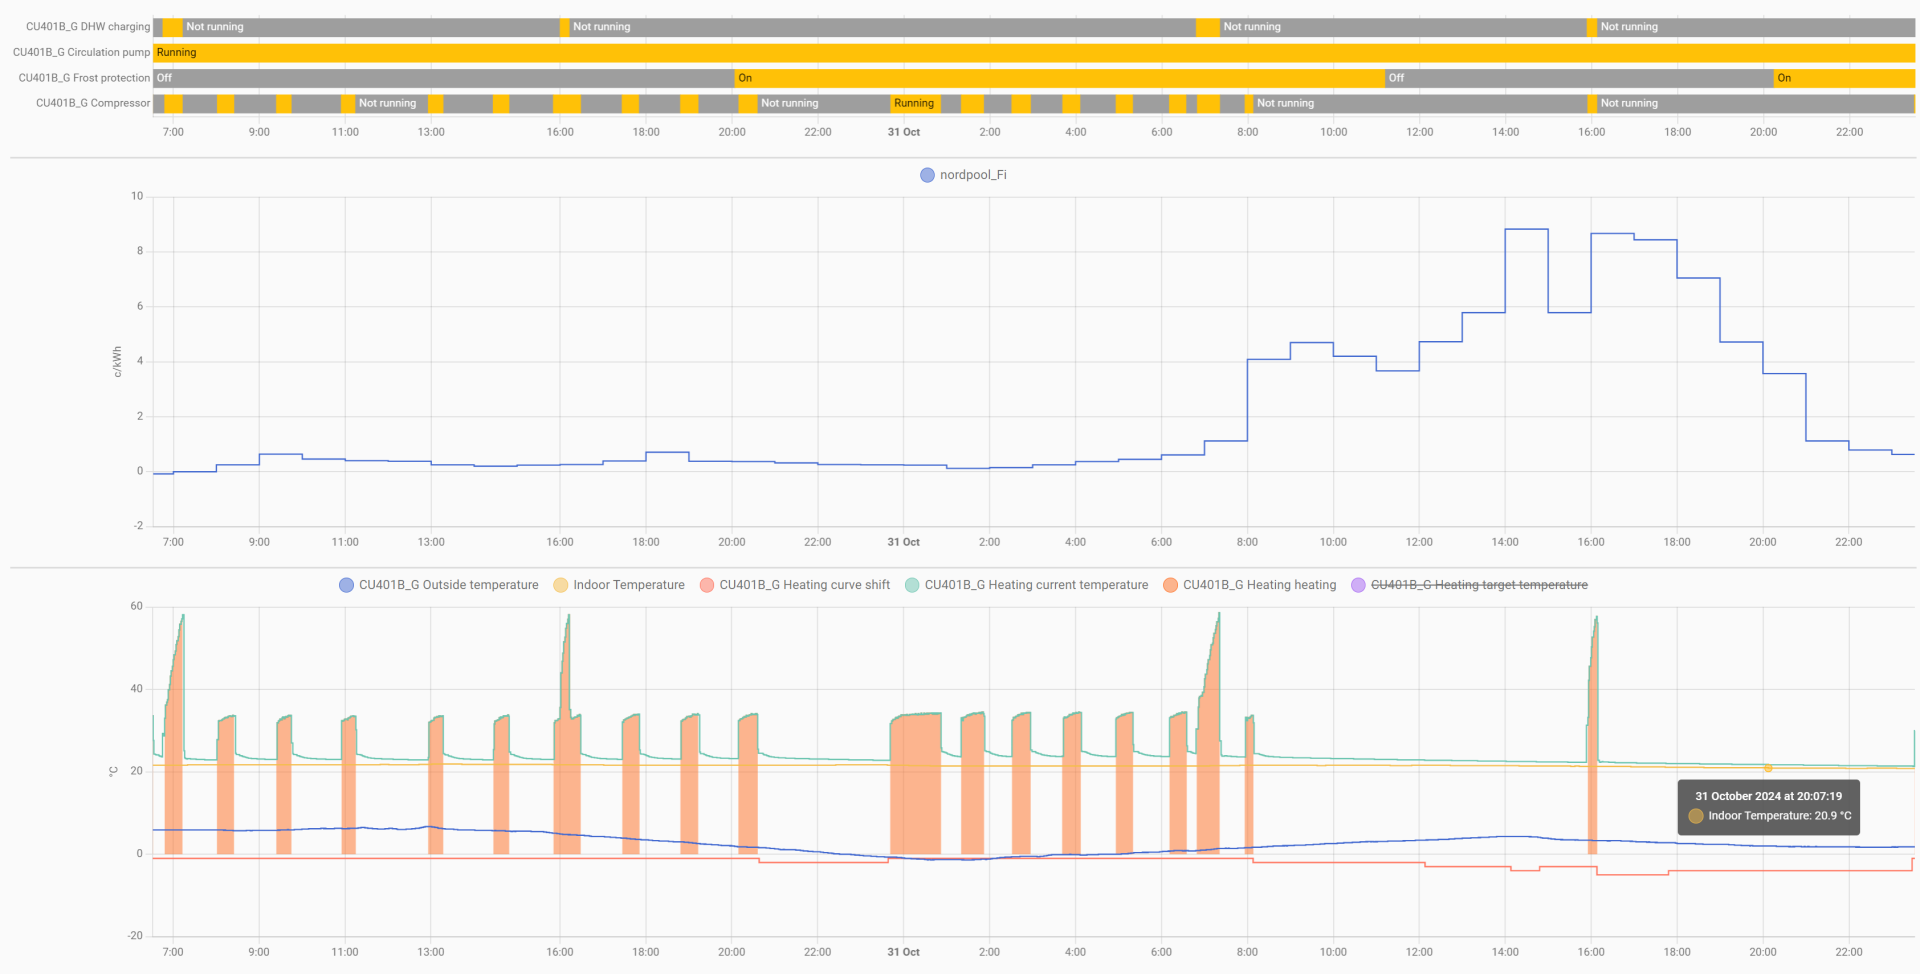Viewport: 1920px width, 974px height.
Task: Toggle Indoor Temperature legend text
Action: tap(628, 585)
